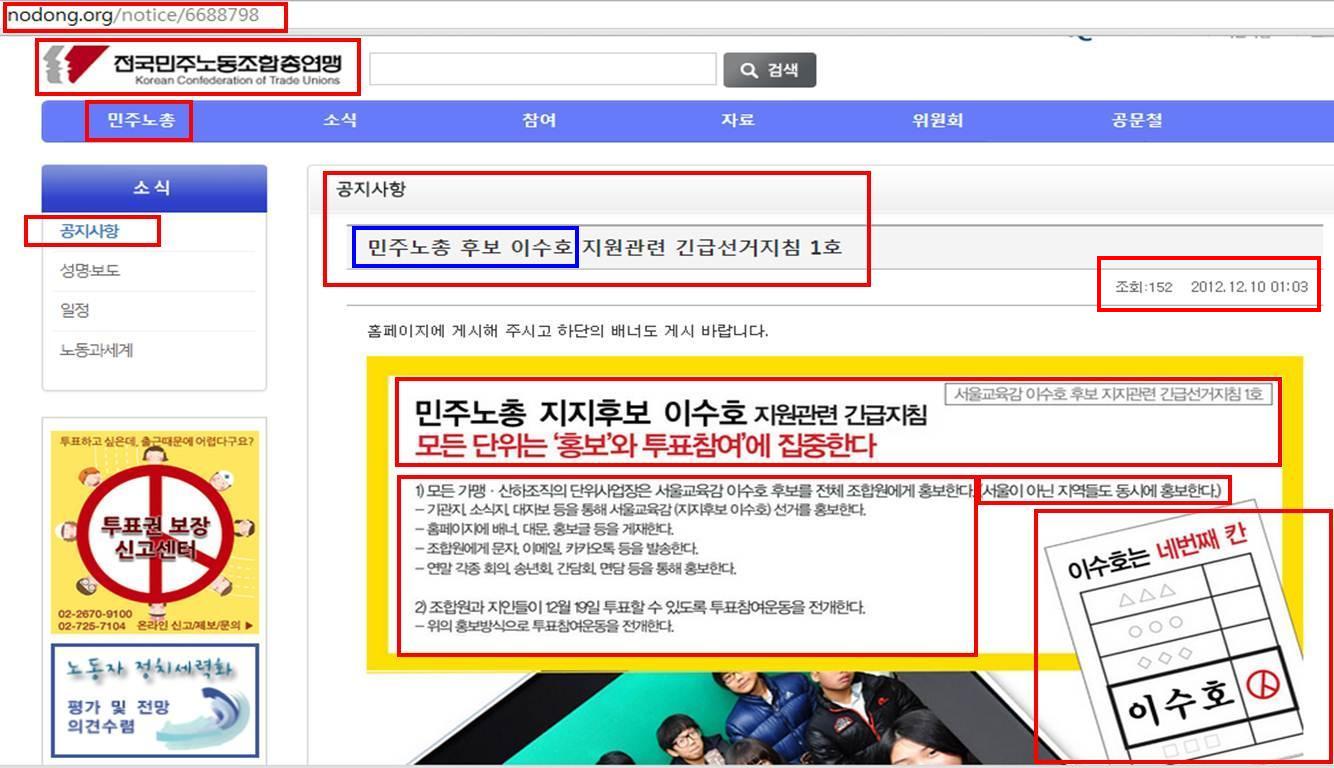Viewport: 1334px width, 768px height.
Task: Click the 서울교육감 이수호 후보 label box
Action: [1108, 394]
